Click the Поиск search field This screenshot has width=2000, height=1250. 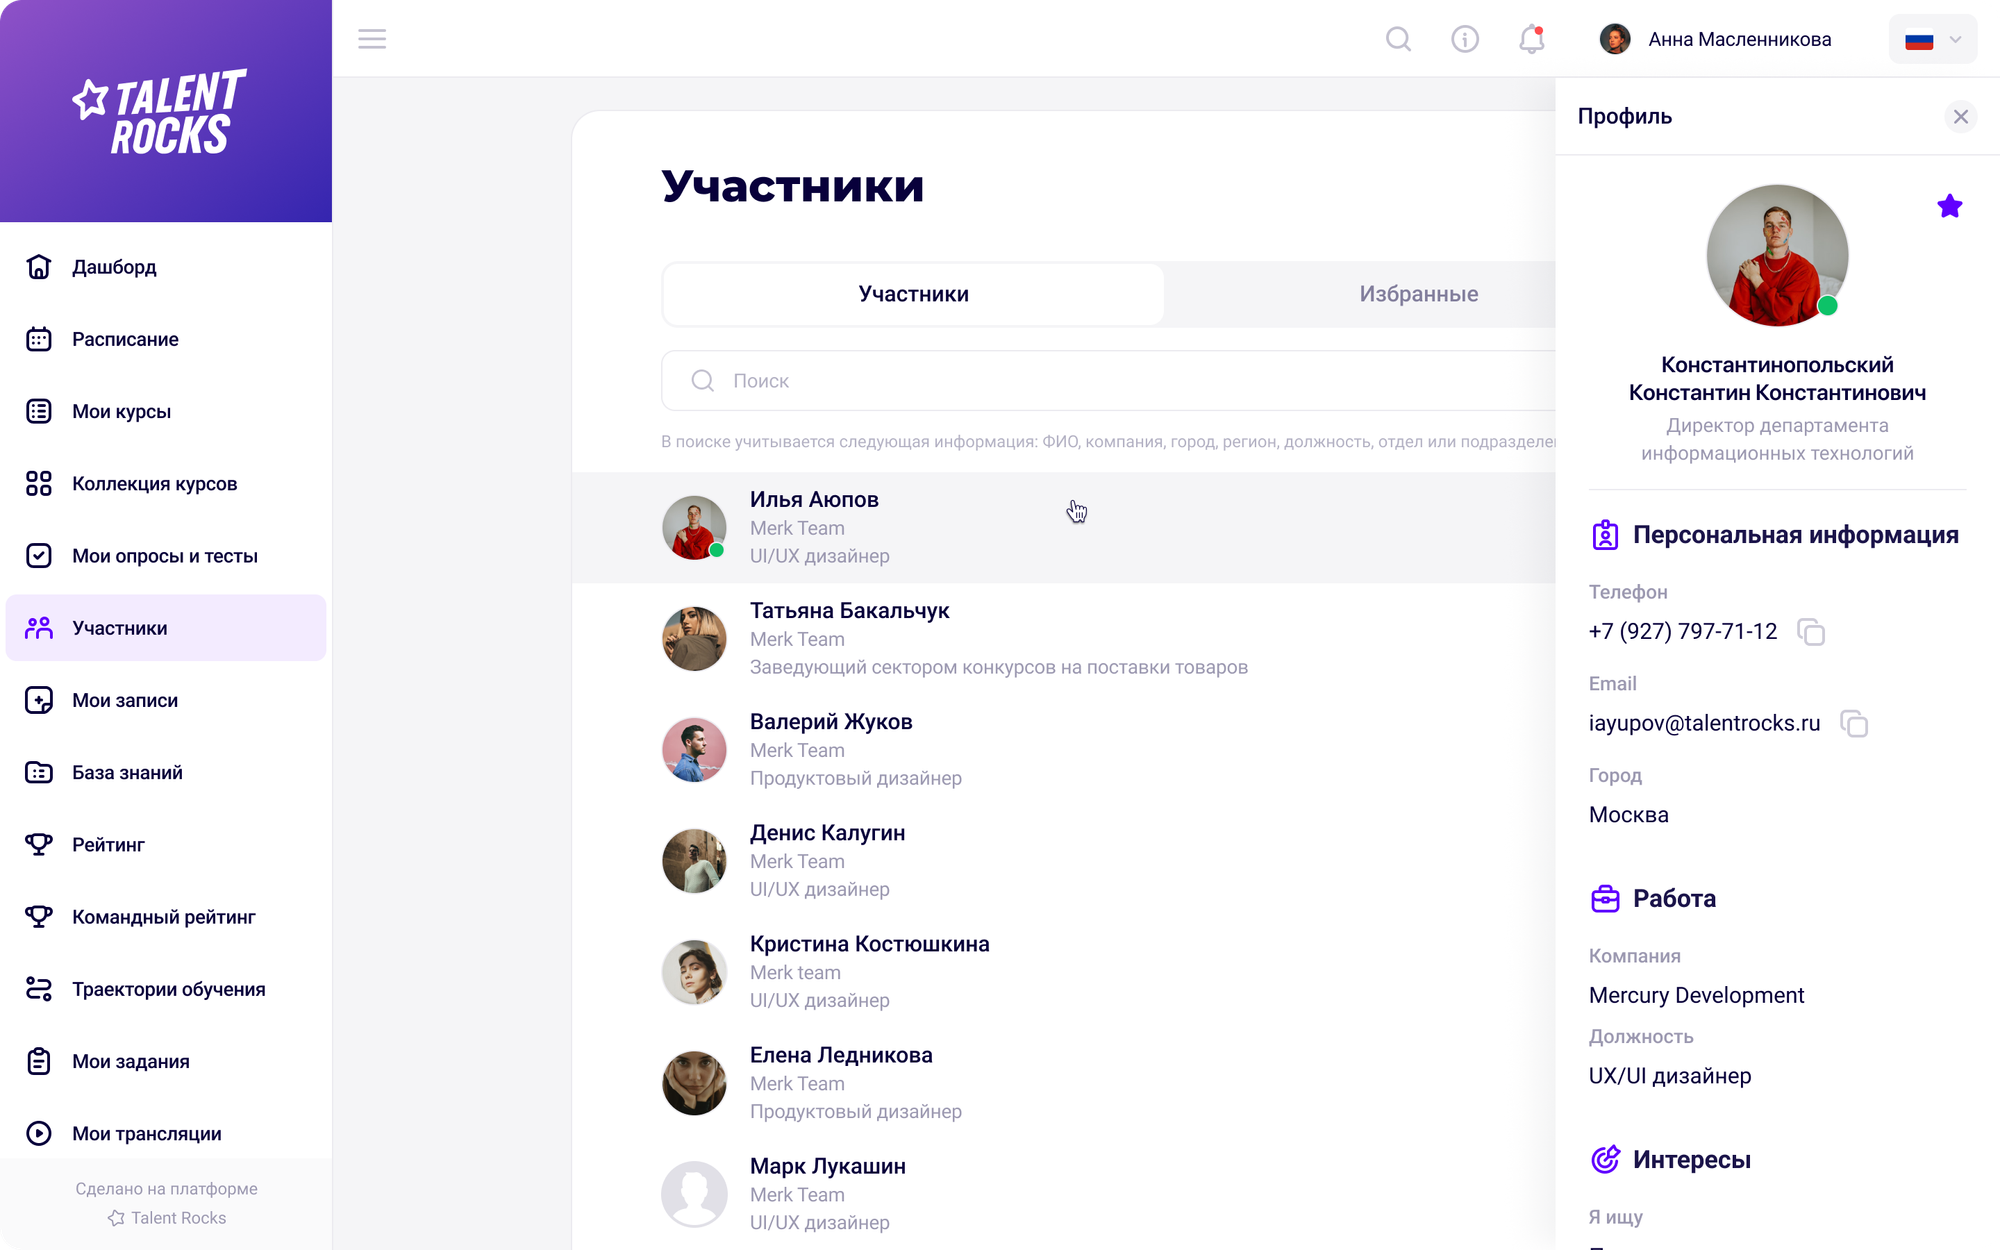coord(1100,381)
